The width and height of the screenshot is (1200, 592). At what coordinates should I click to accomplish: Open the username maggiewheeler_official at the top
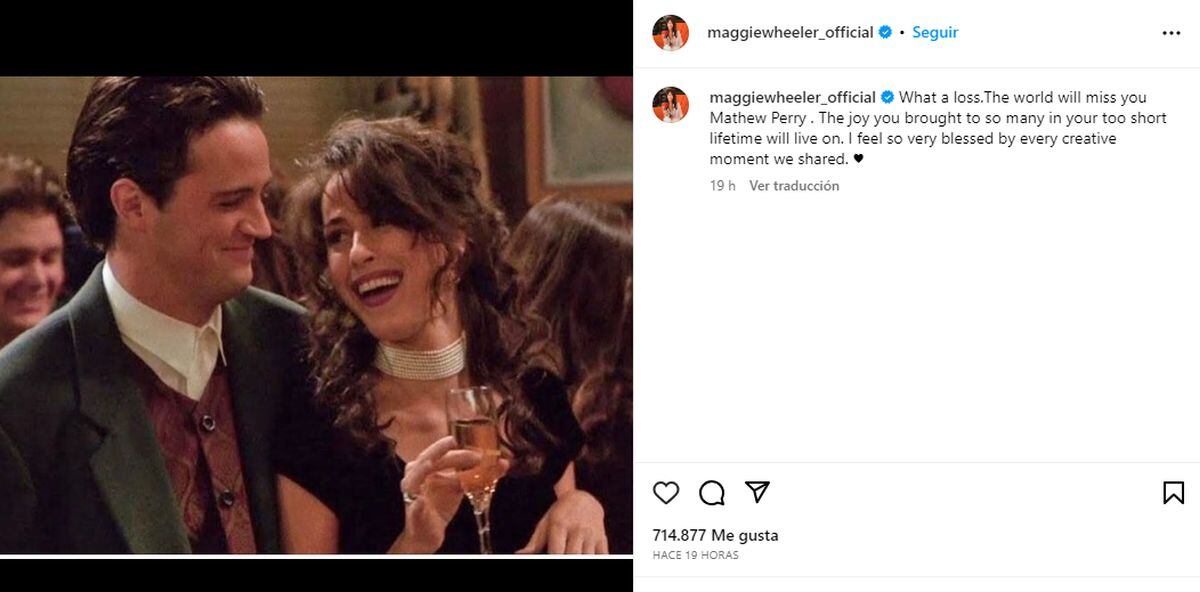(x=787, y=31)
